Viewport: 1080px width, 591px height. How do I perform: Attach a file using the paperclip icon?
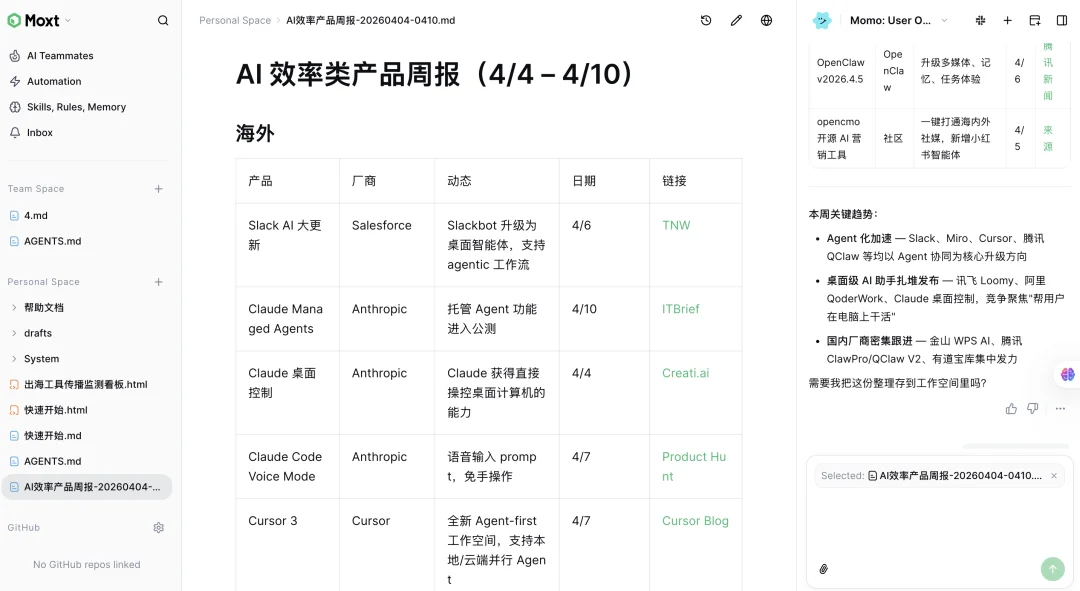coord(823,568)
